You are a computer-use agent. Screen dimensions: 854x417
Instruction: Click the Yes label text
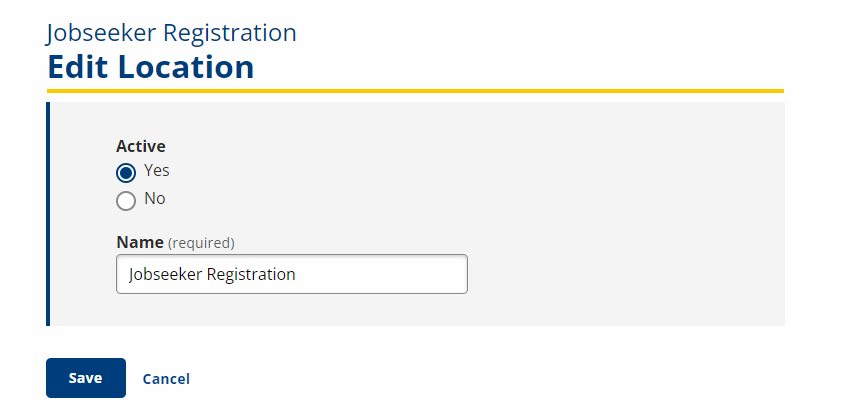157,171
